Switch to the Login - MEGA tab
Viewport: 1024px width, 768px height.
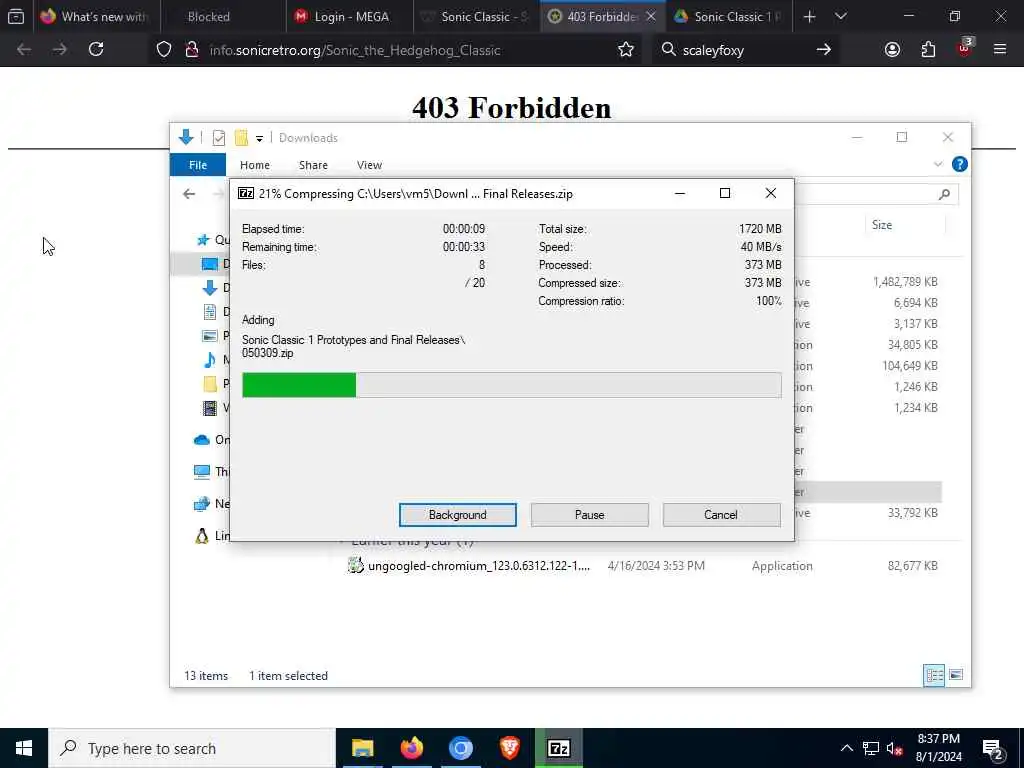(x=349, y=17)
